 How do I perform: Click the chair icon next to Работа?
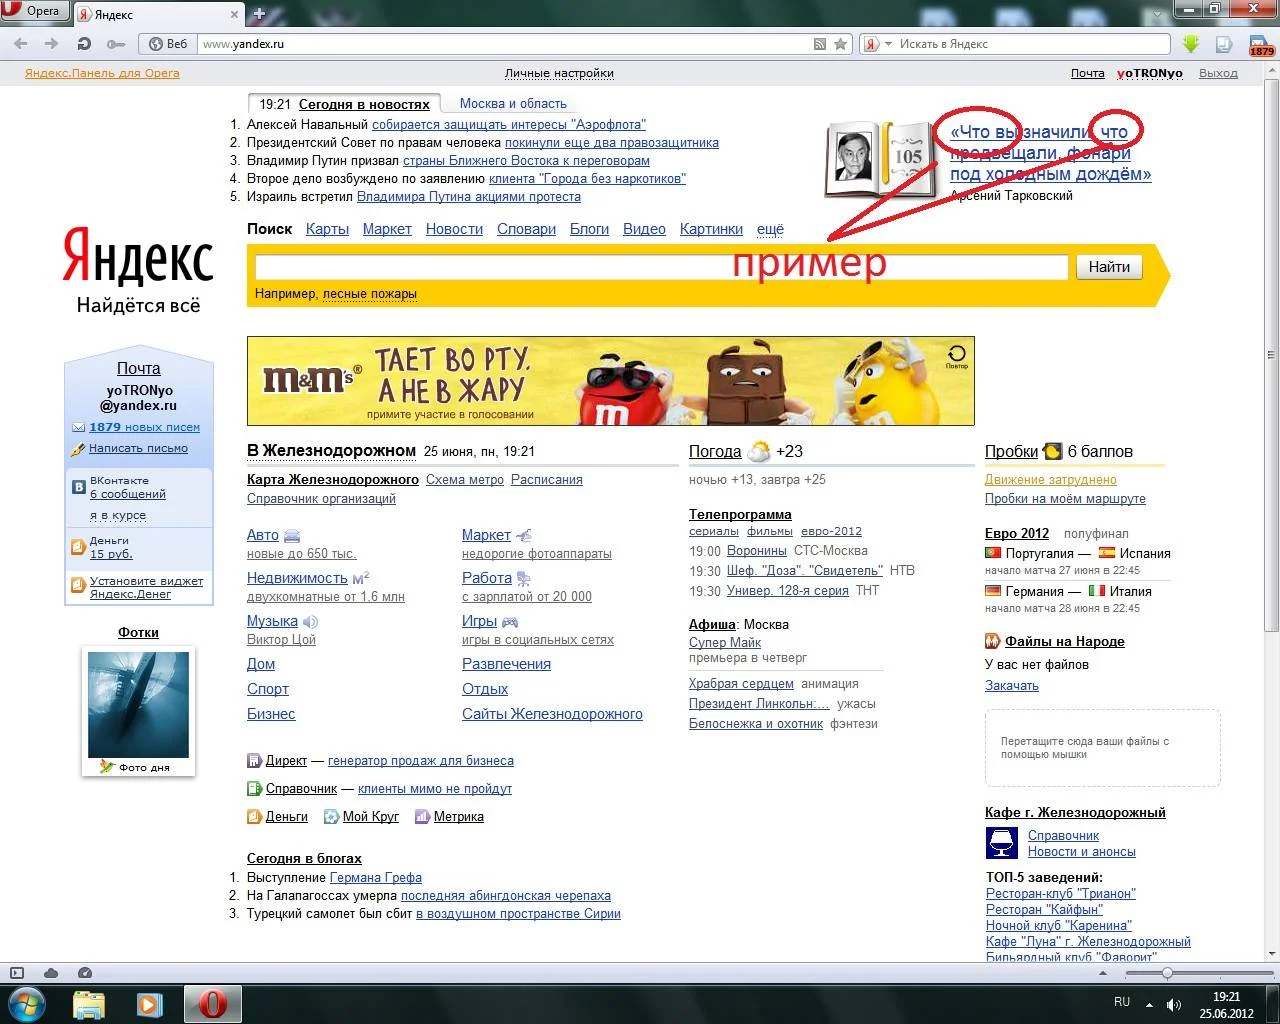523,579
